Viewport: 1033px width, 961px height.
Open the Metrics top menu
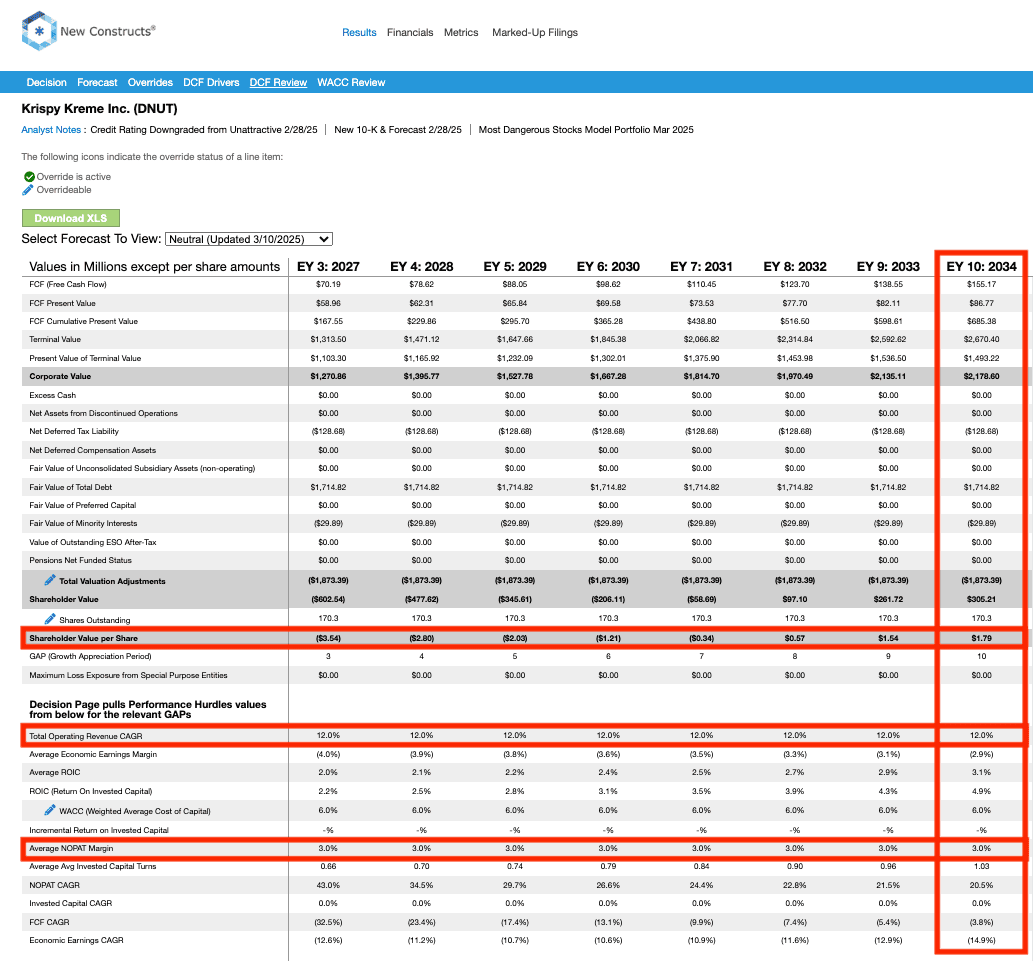[461, 32]
